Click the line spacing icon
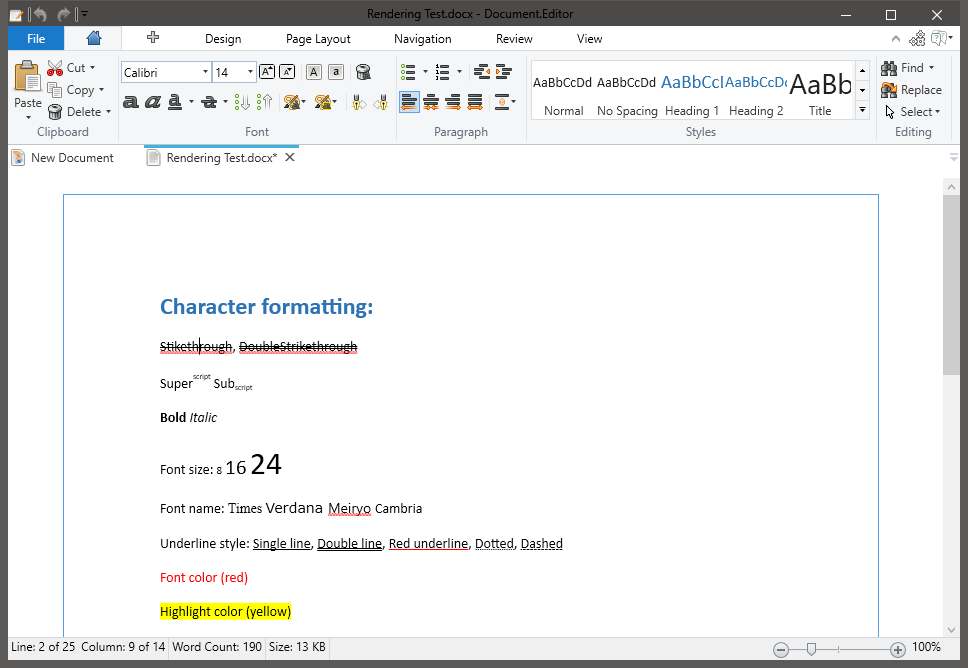This screenshot has height=668, width=968. click(x=502, y=102)
